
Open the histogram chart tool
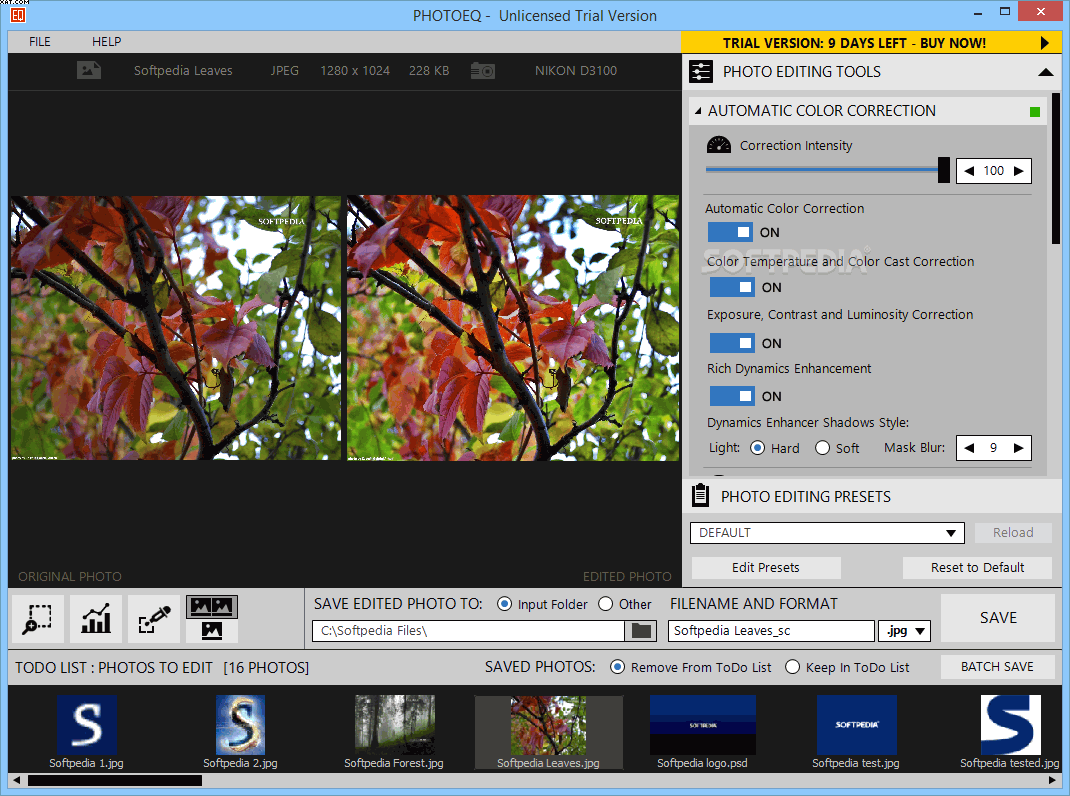pyautogui.click(x=96, y=619)
